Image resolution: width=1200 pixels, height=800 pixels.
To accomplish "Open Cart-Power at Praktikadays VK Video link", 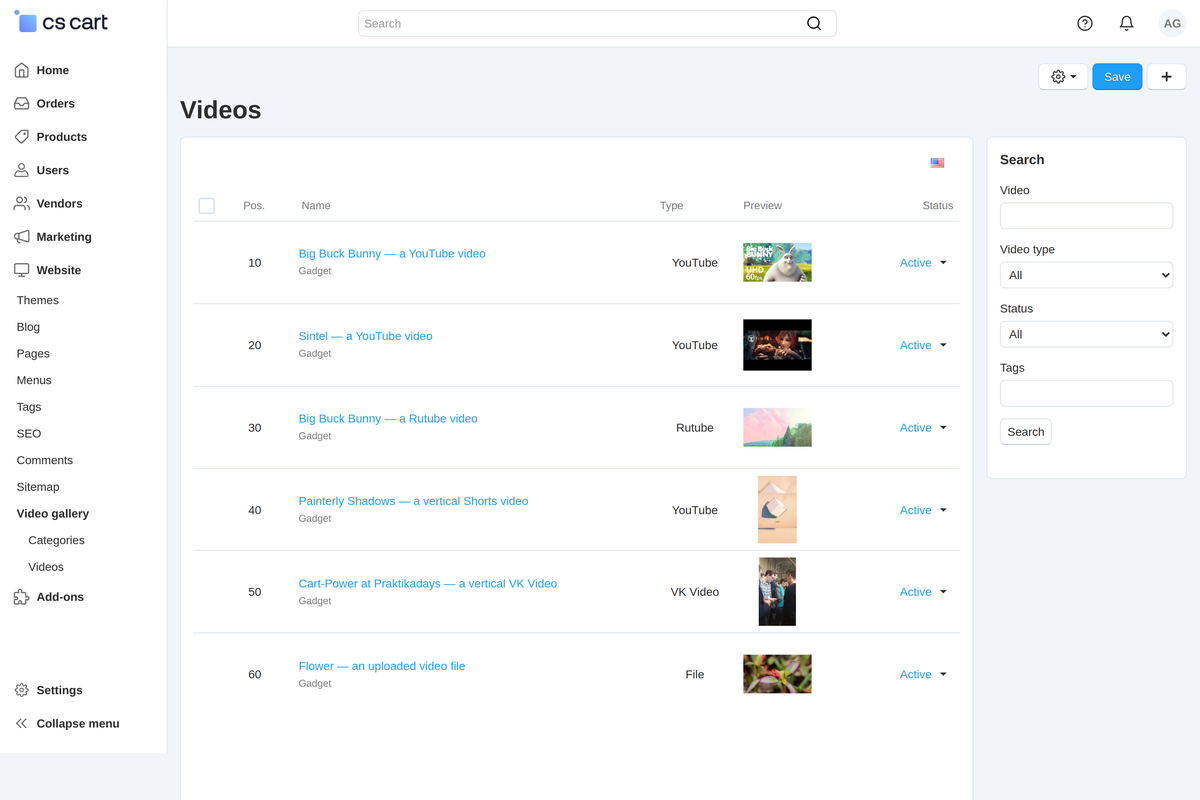I will click(x=428, y=584).
